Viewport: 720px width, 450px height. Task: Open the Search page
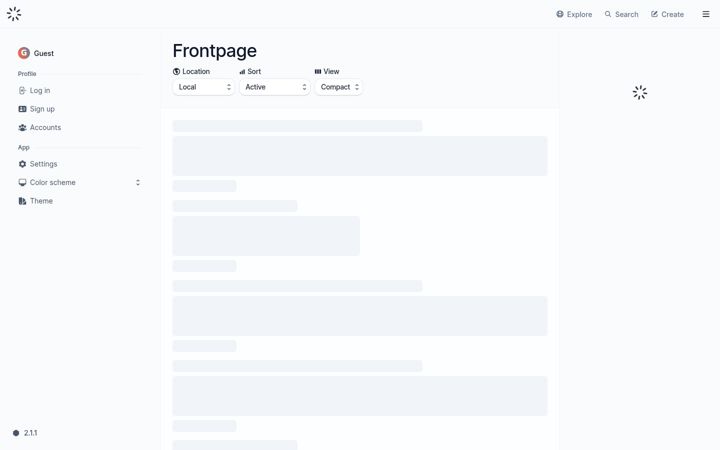pos(621,14)
